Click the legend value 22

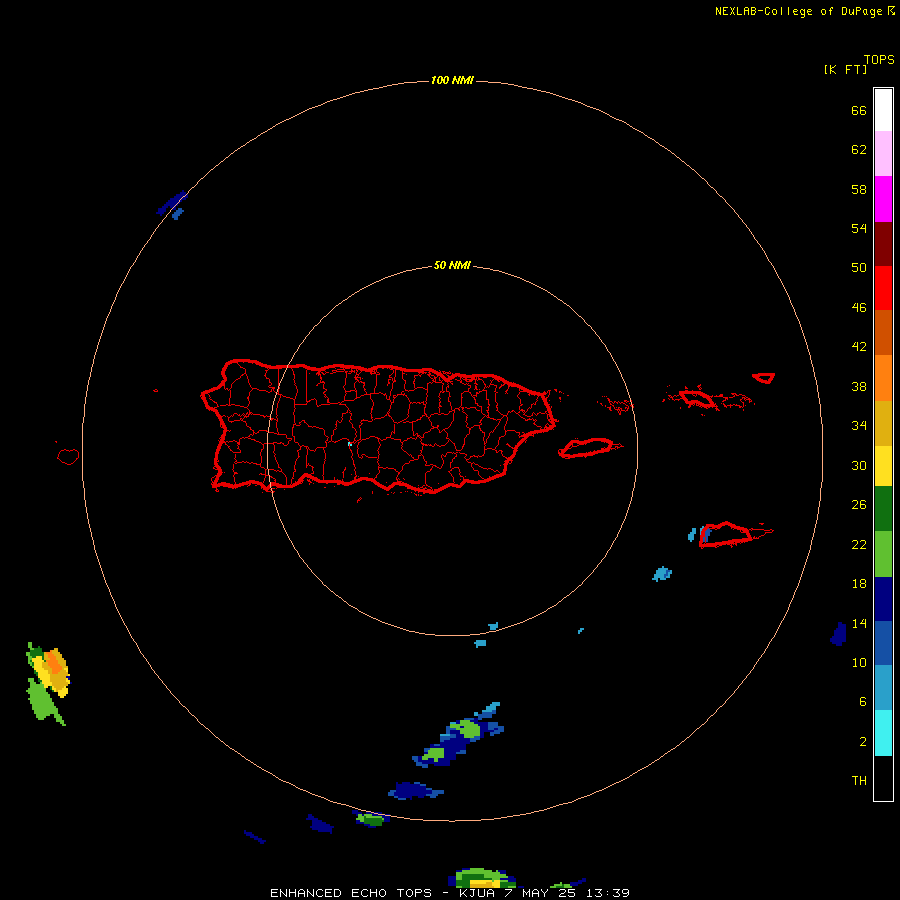859,544
